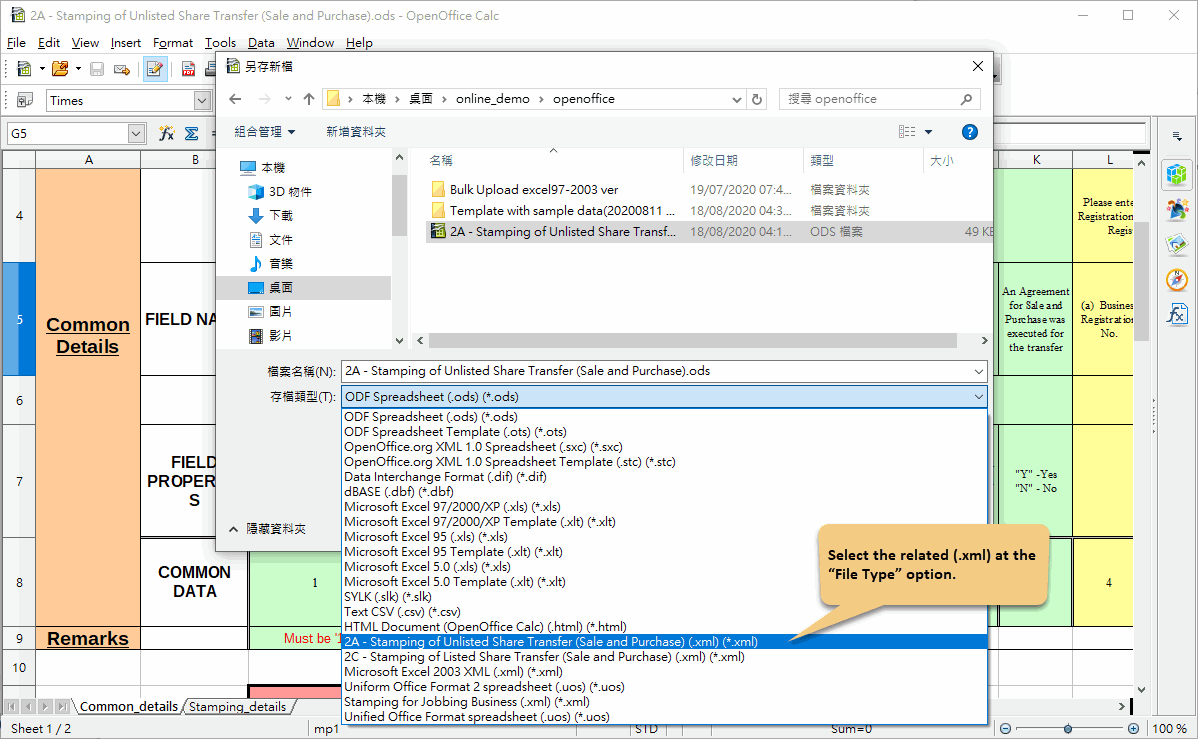Click the Save floppy disk icon

coord(97,69)
